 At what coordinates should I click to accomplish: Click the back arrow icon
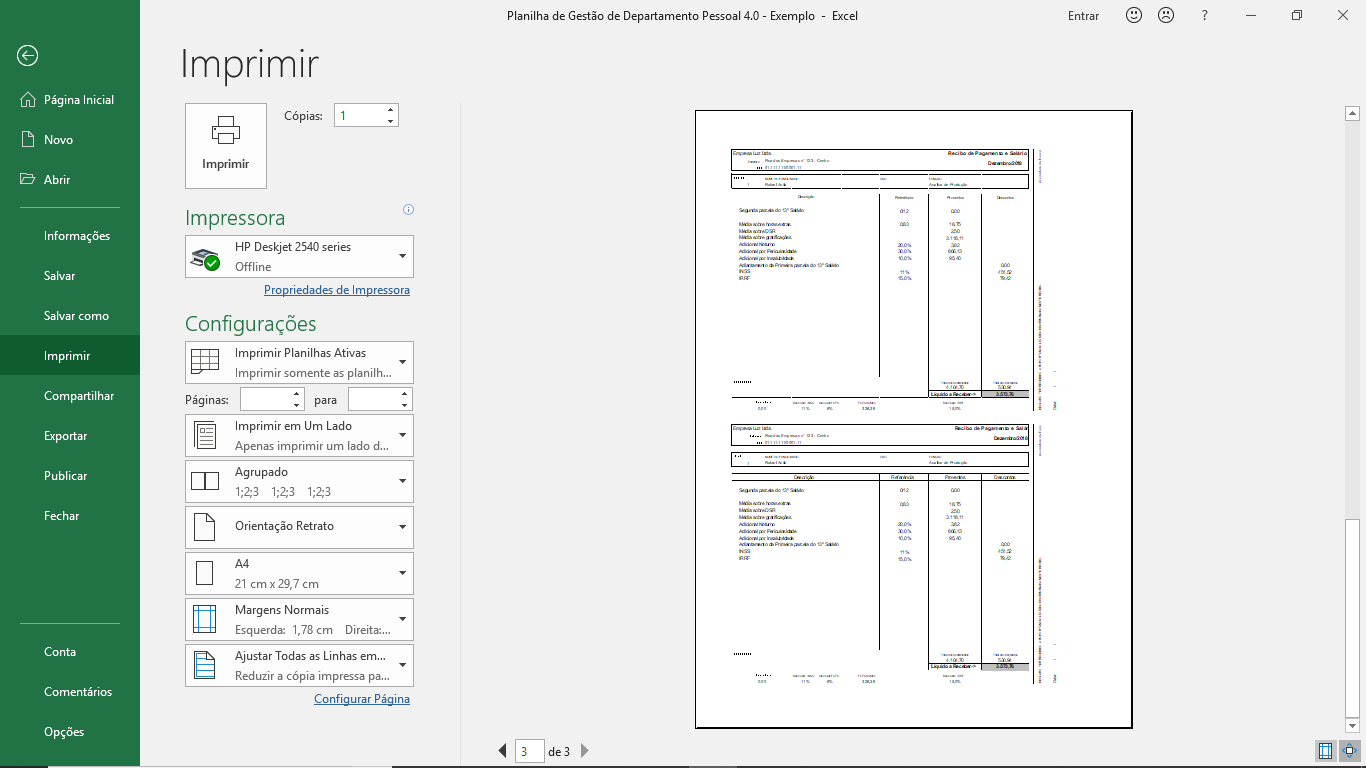(x=27, y=56)
